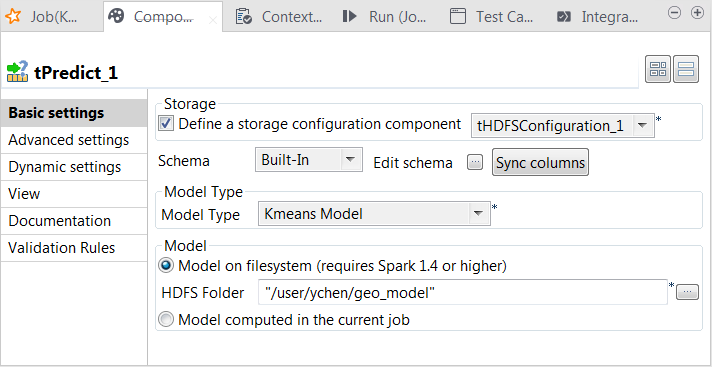Open the Schema Built-In dropdown
The image size is (712, 367).
pos(309,159)
